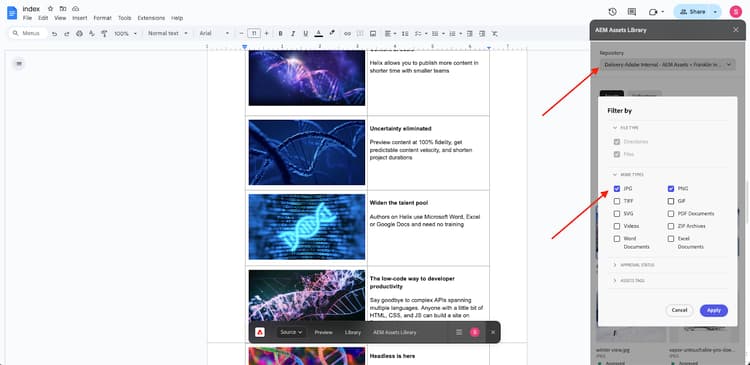Click the document outline icon
This screenshot has height=365, width=750.
coord(19,64)
